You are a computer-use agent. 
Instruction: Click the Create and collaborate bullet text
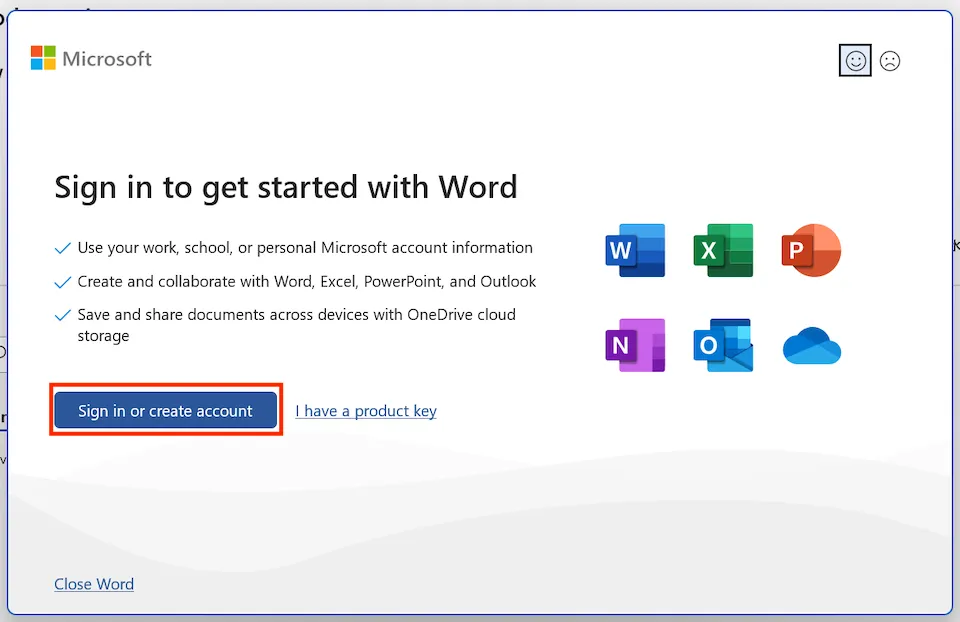(x=307, y=282)
